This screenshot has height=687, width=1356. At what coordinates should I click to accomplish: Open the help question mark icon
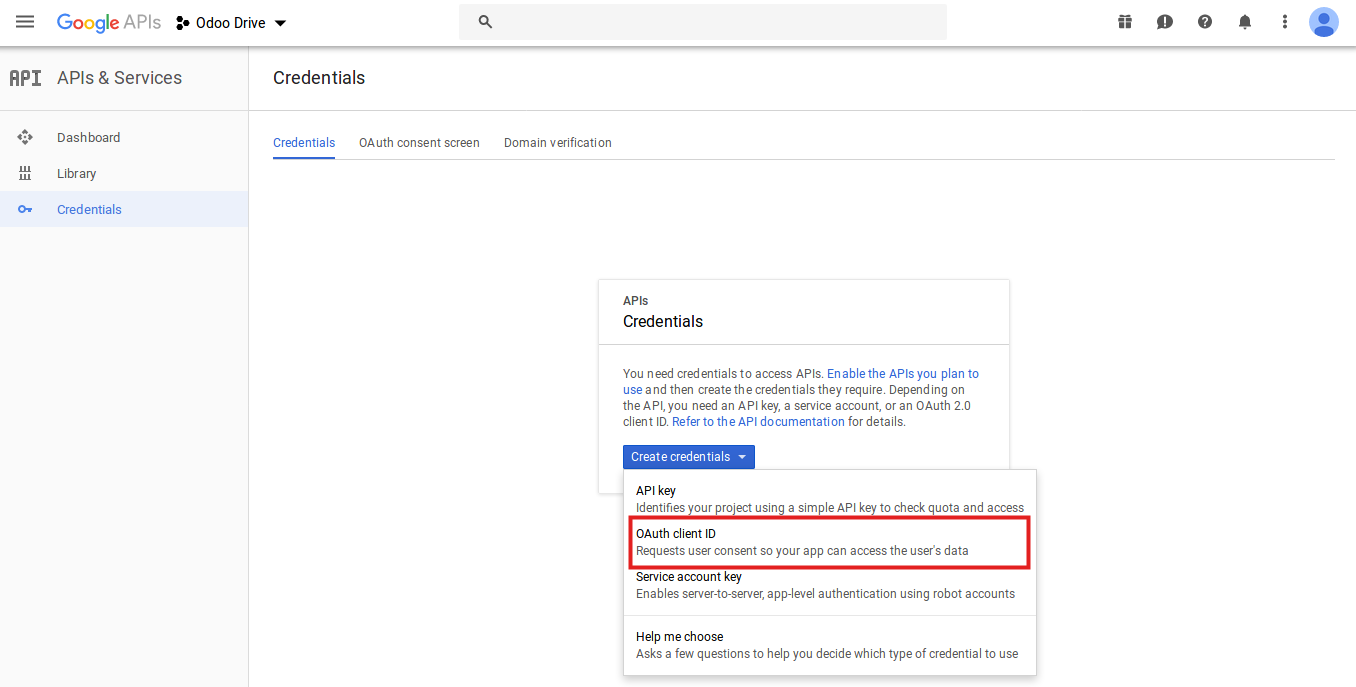pos(1205,22)
